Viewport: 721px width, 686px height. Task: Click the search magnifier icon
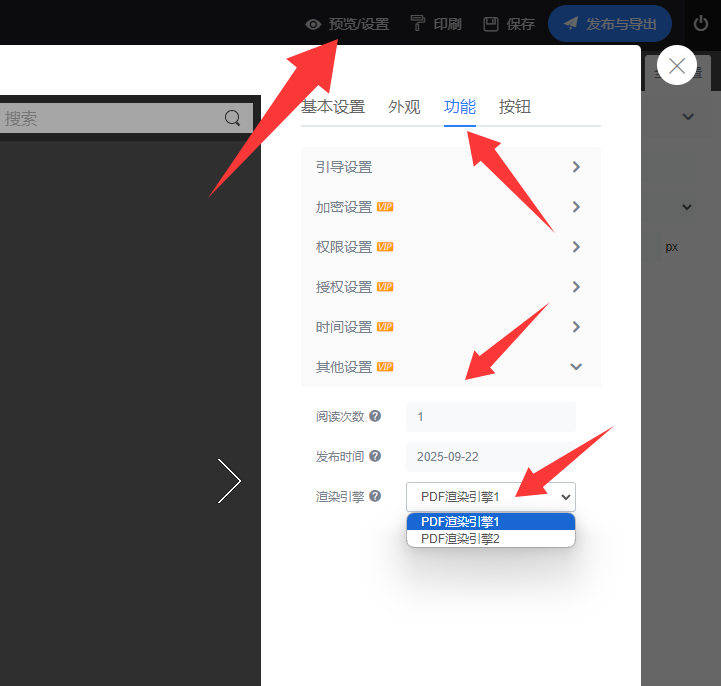pos(233,118)
